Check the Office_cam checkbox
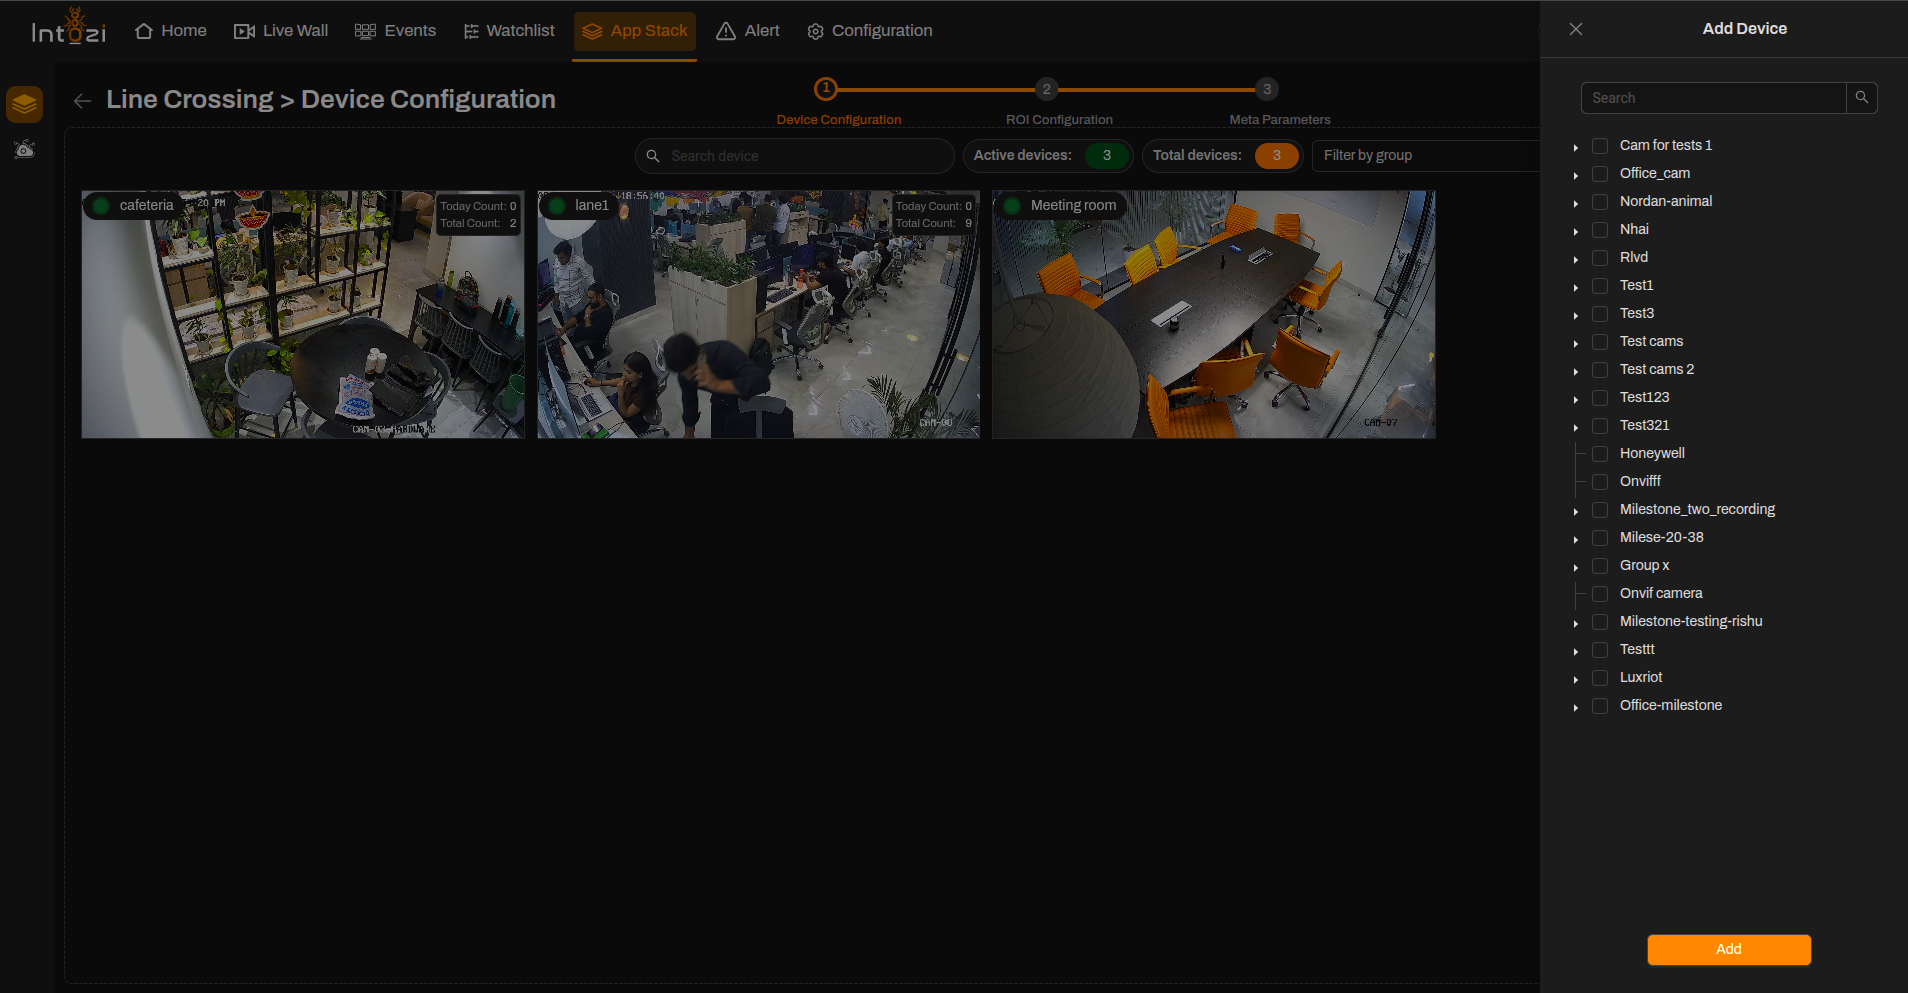 1600,174
